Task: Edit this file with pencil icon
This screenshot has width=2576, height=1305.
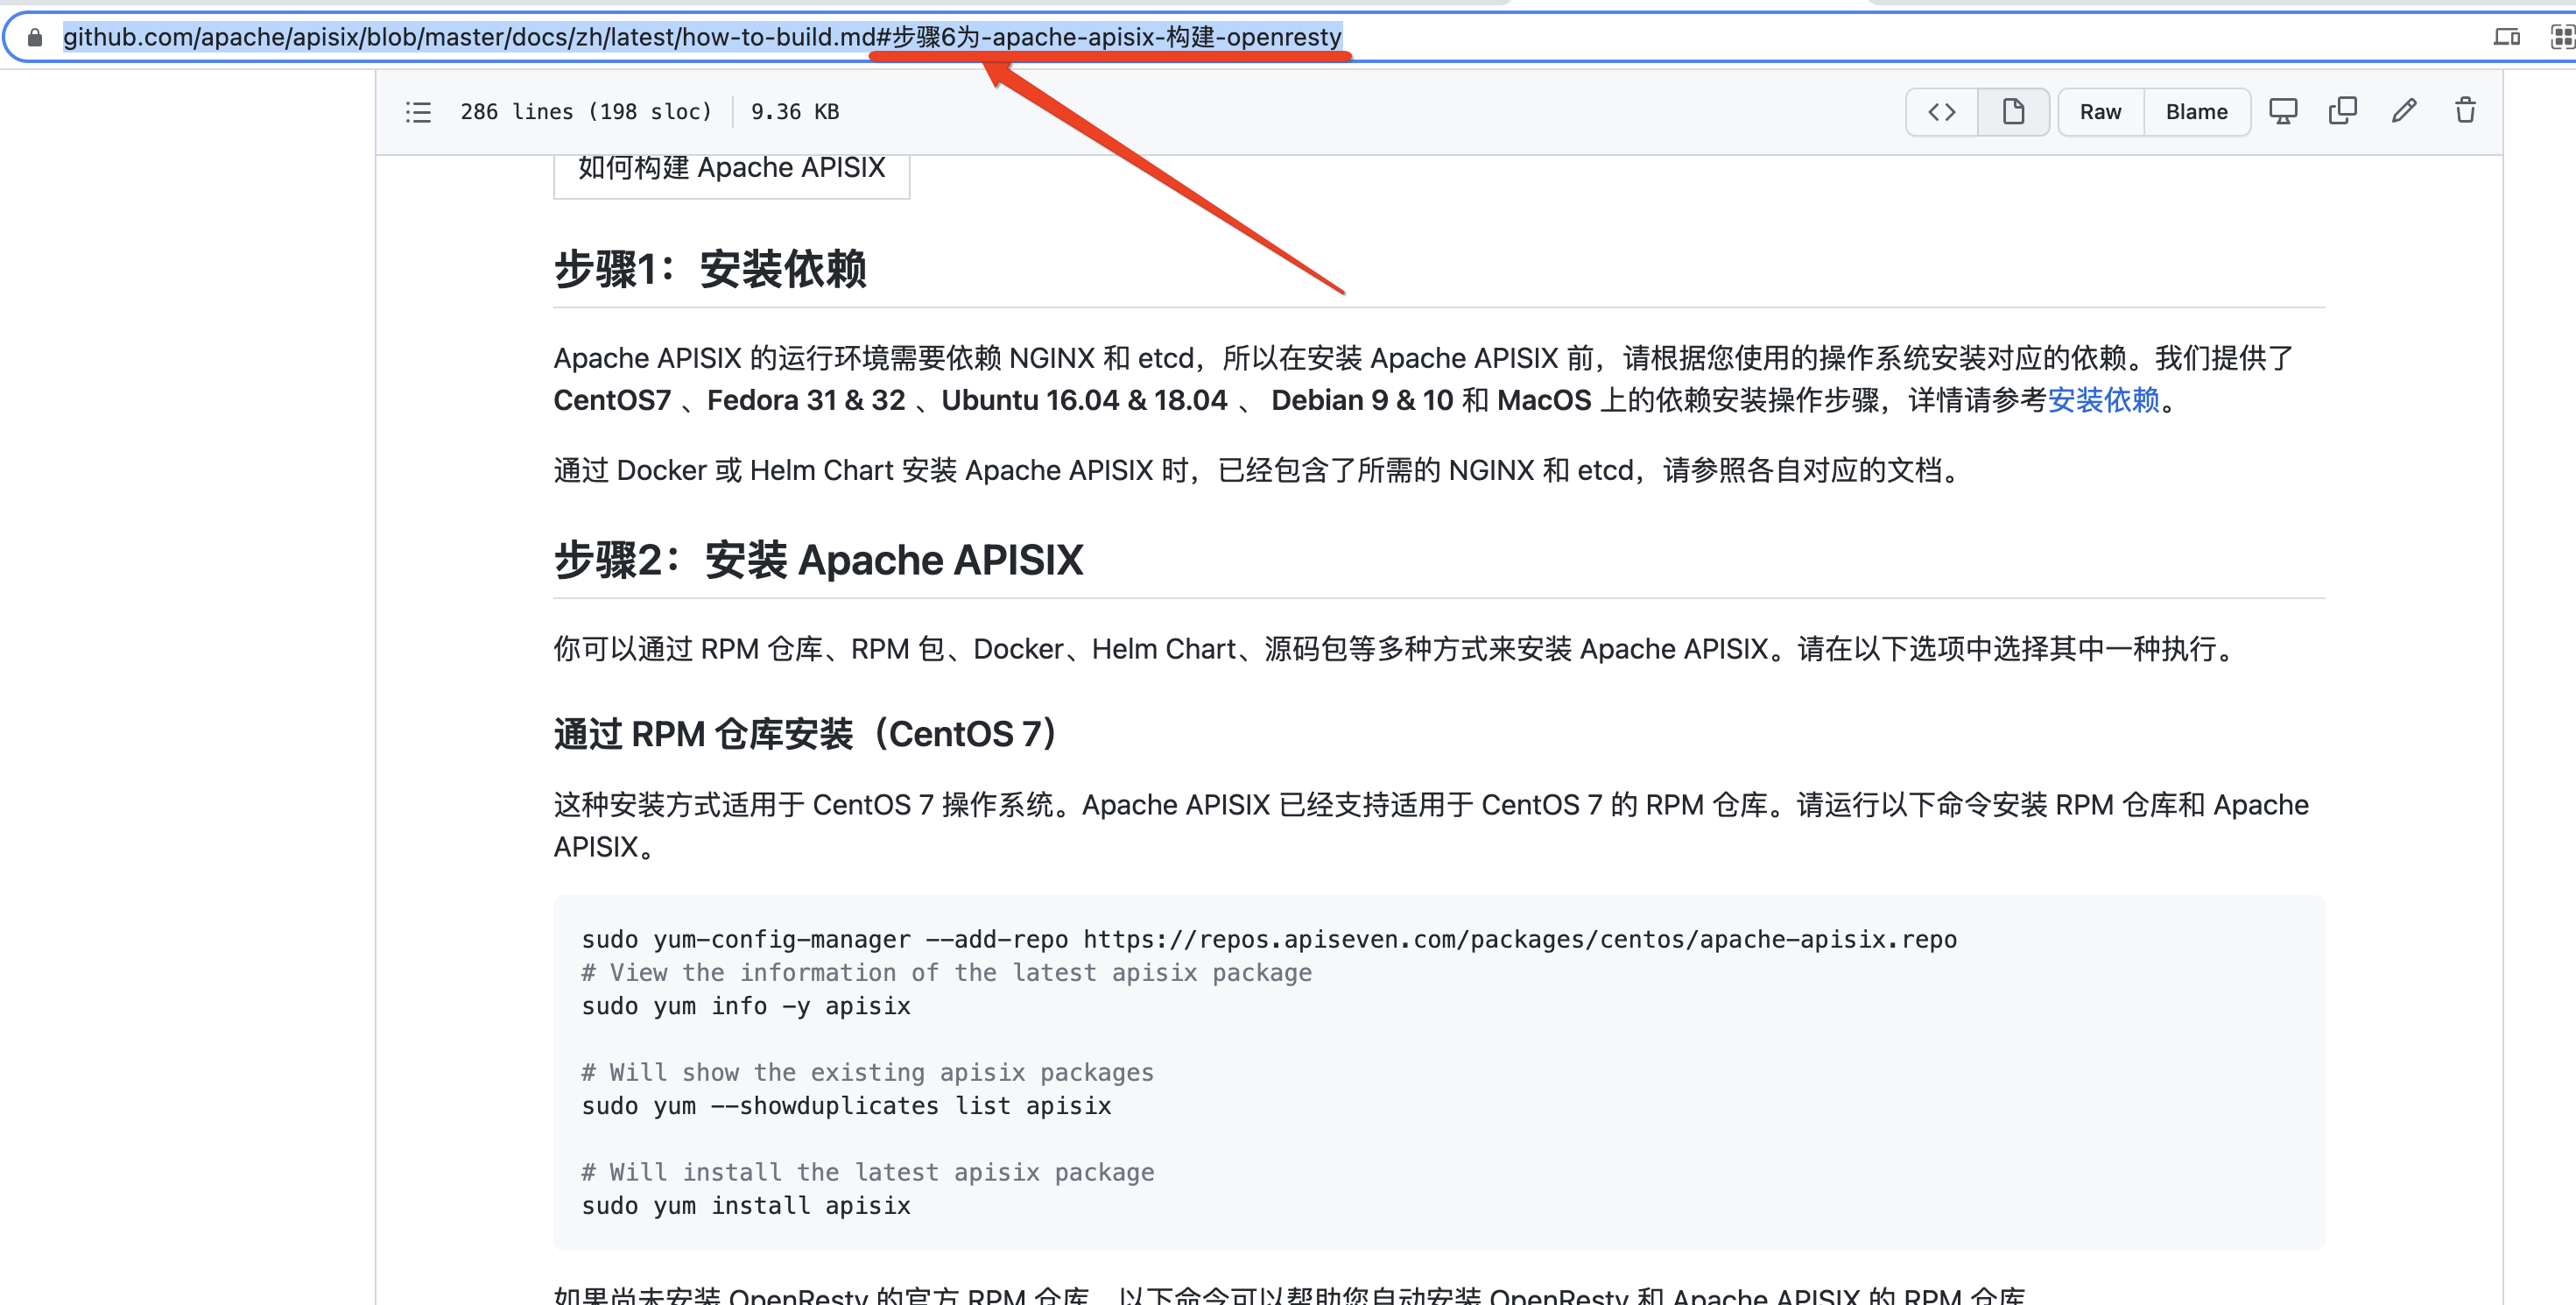Action: pos(2405,112)
